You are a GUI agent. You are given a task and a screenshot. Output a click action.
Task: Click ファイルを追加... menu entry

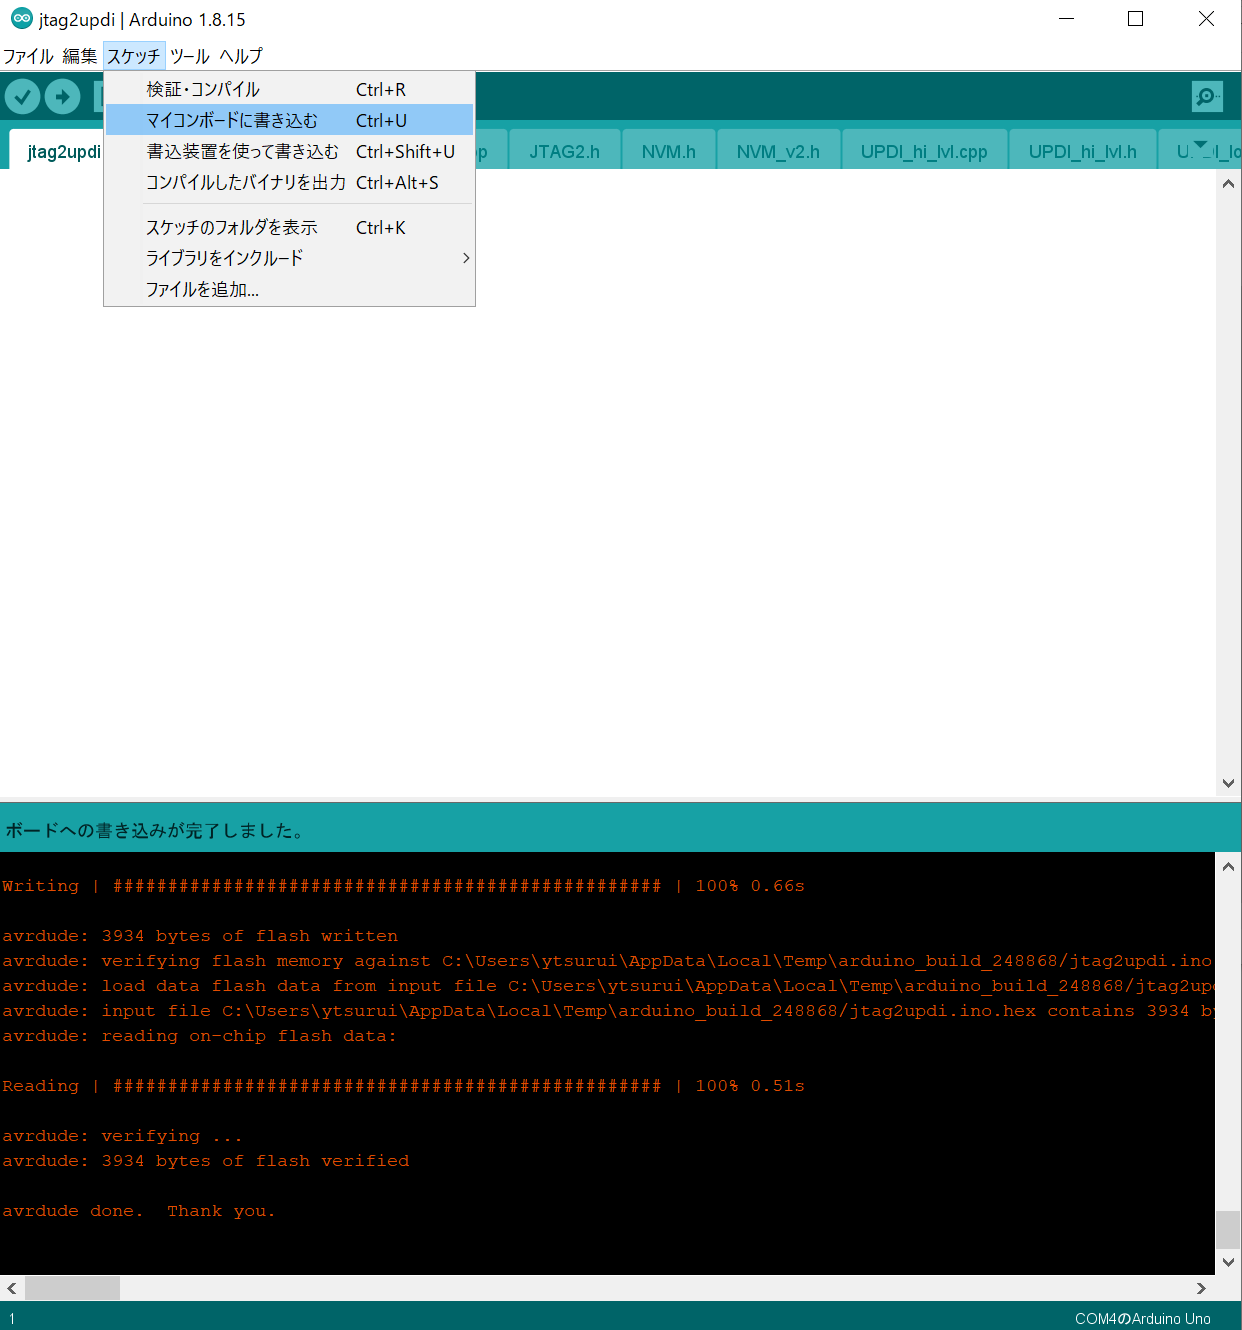click(202, 290)
